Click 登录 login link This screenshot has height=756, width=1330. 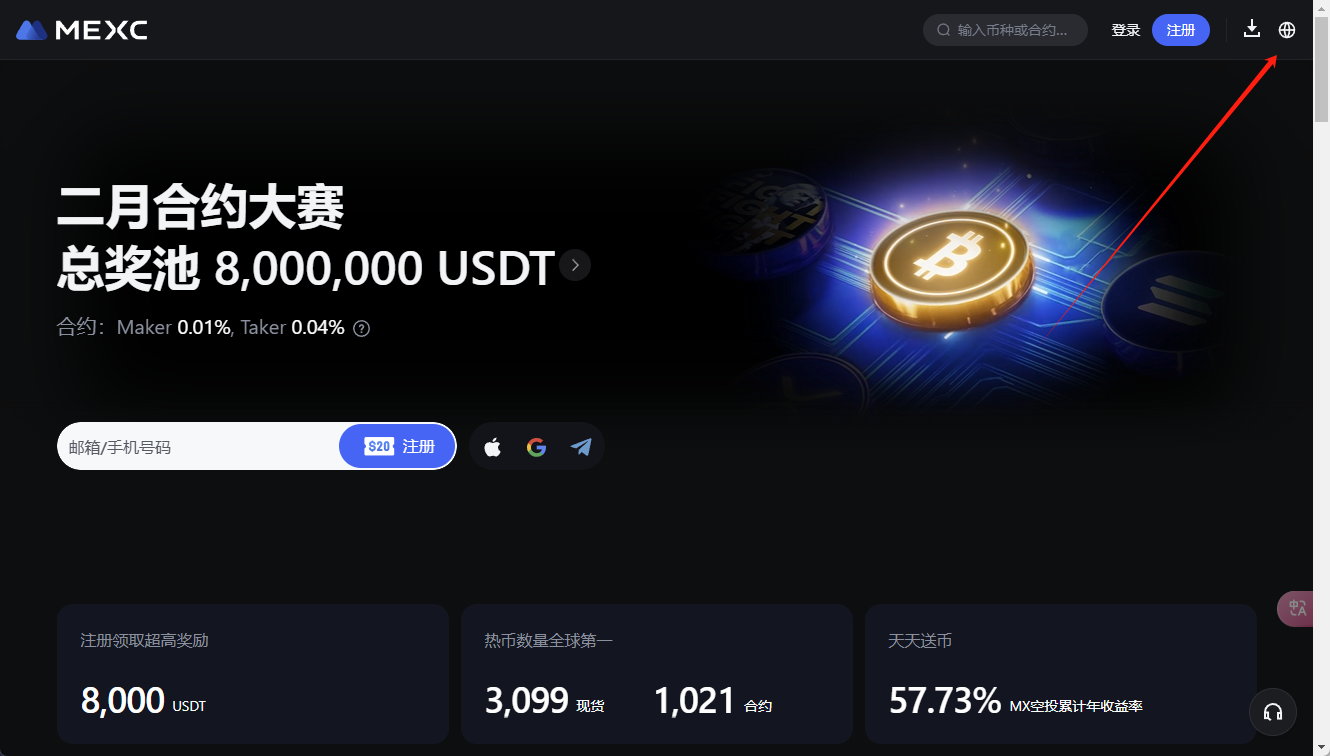point(1126,30)
